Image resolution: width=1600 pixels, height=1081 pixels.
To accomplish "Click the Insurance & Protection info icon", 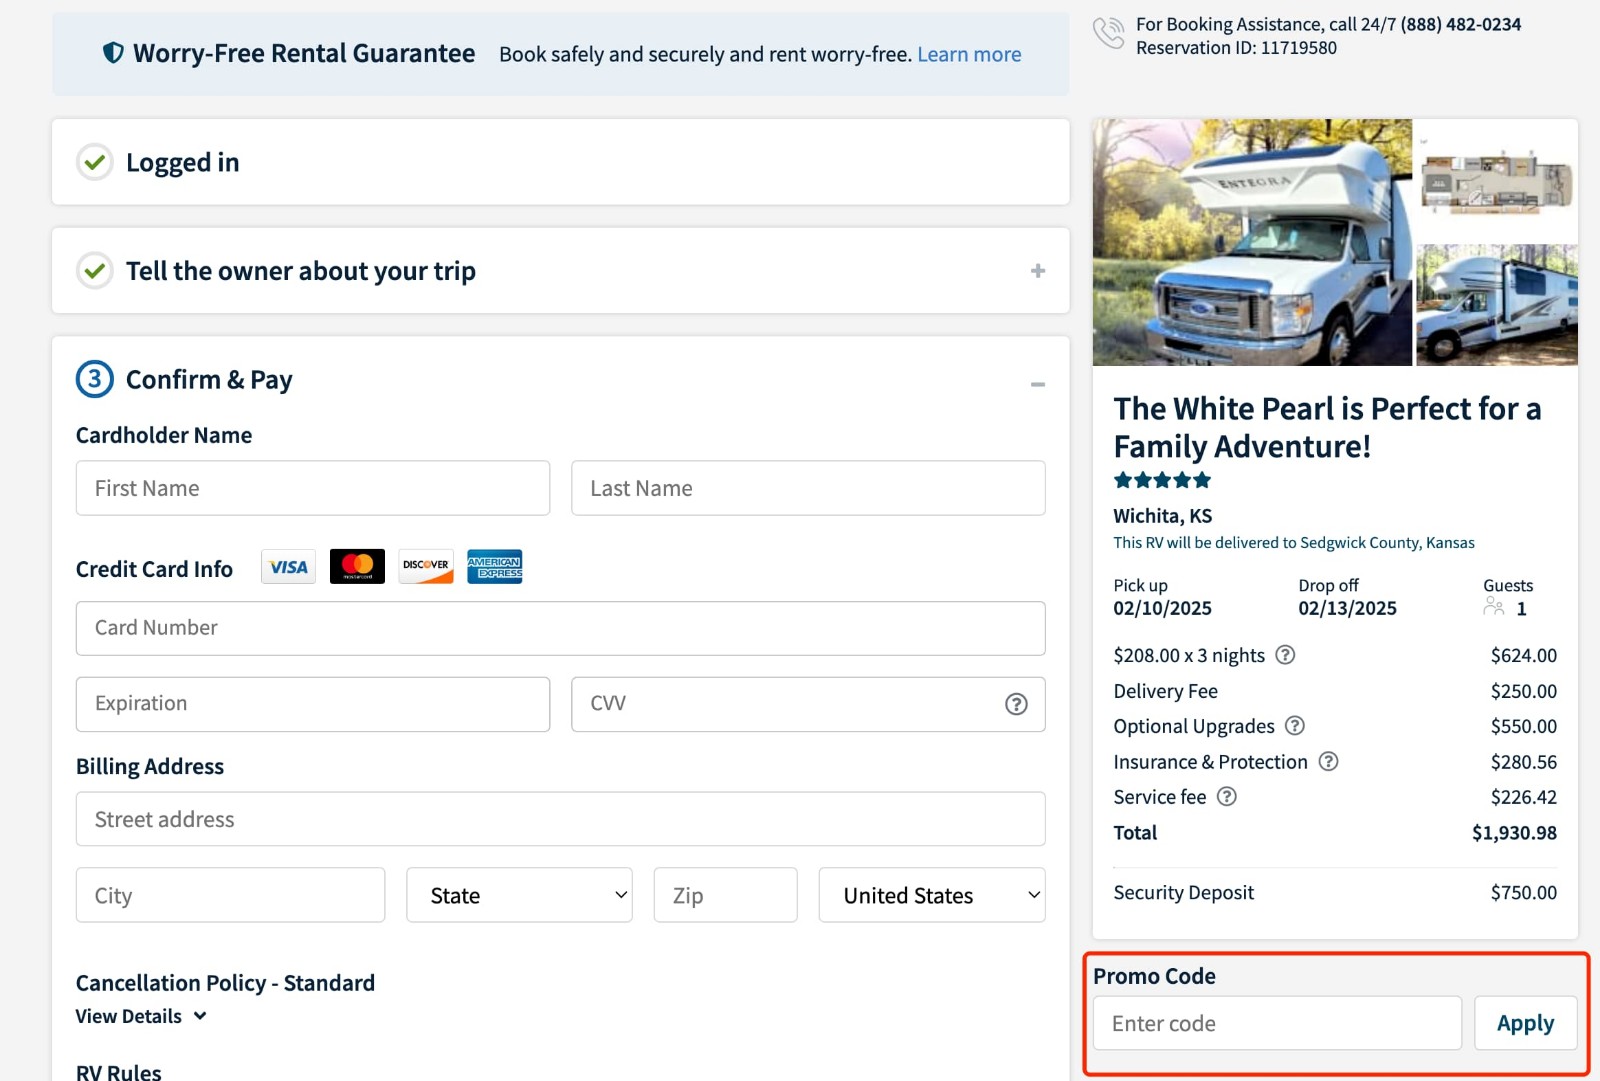I will [1329, 761].
